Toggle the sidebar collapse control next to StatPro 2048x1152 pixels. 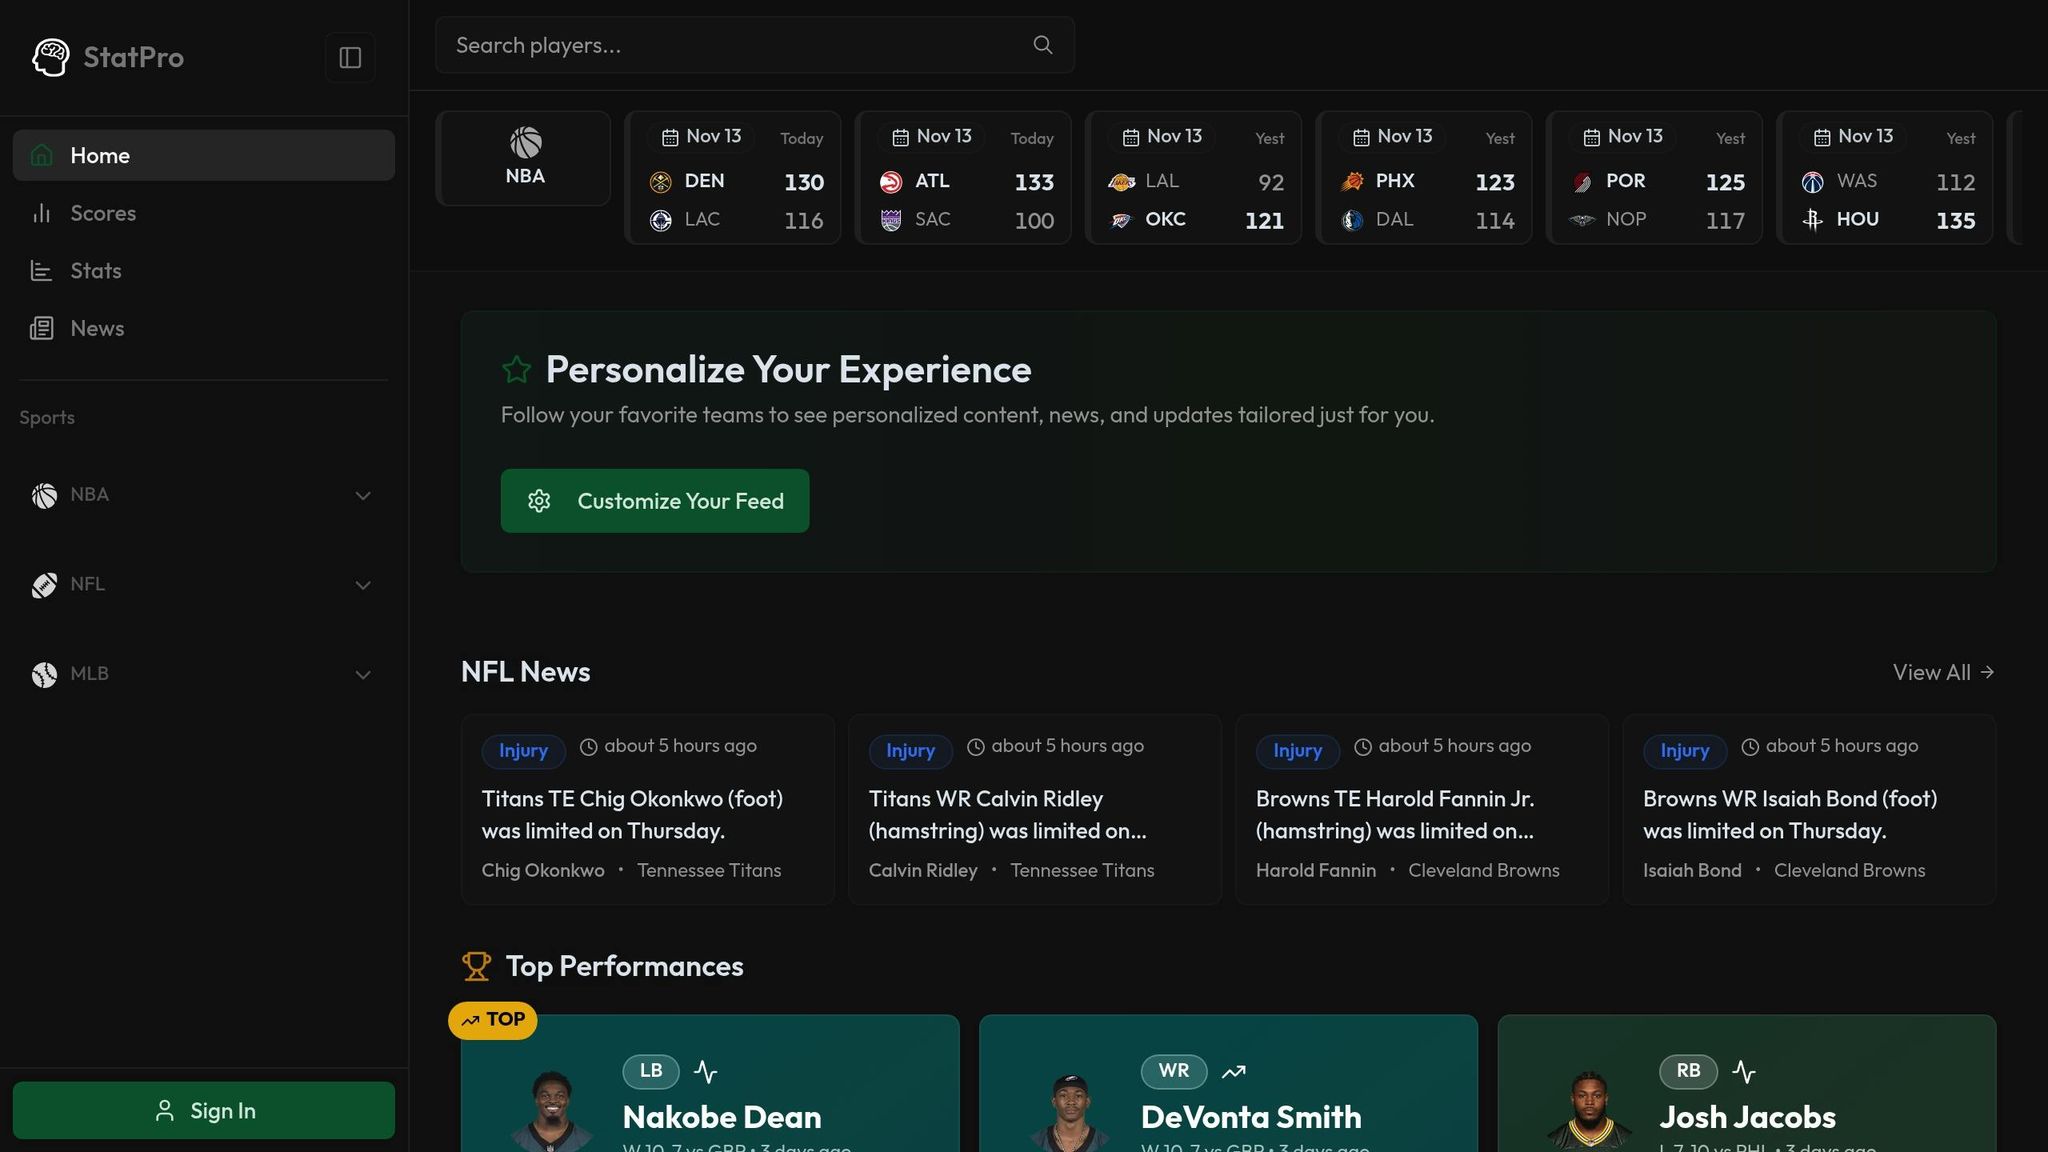pyautogui.click(x=350, y=57)
